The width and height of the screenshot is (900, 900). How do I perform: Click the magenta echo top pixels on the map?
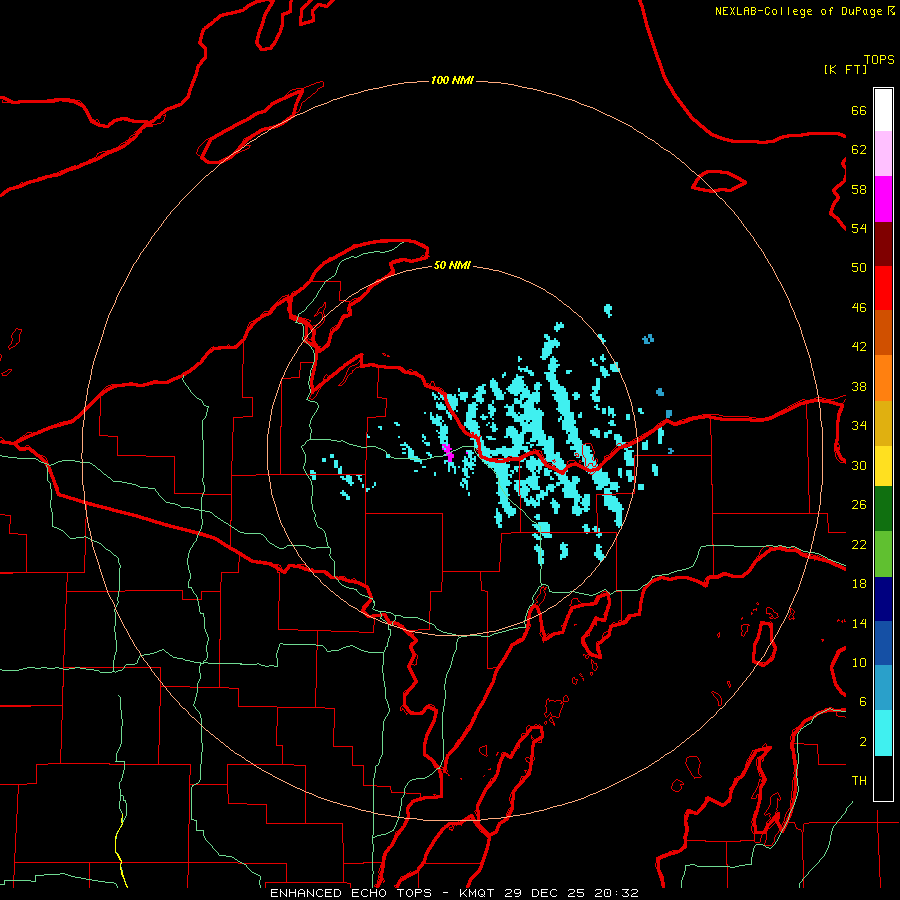(448, 452)
